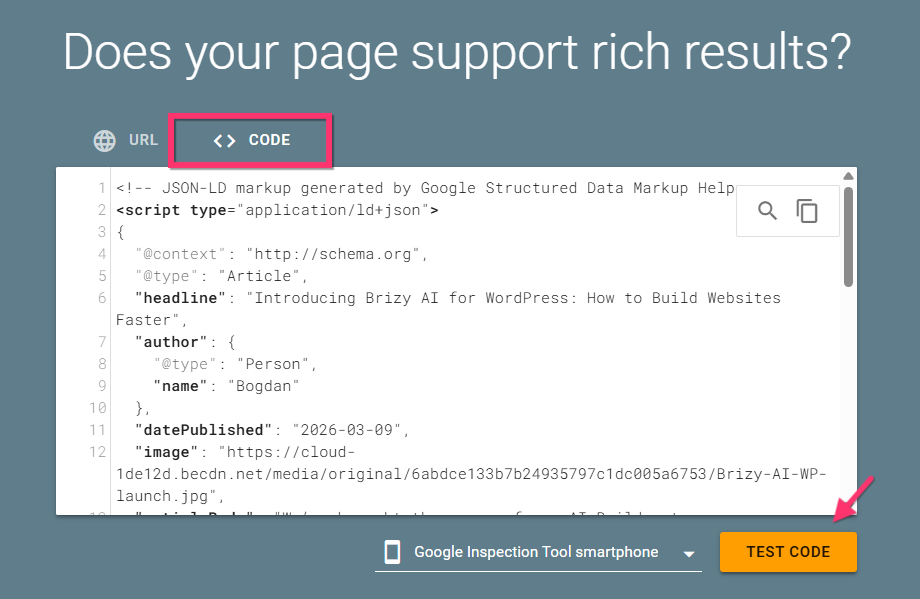
Task: Click "http://schema.org" context value
Action: pyautogui.click(x=333, y=254)
